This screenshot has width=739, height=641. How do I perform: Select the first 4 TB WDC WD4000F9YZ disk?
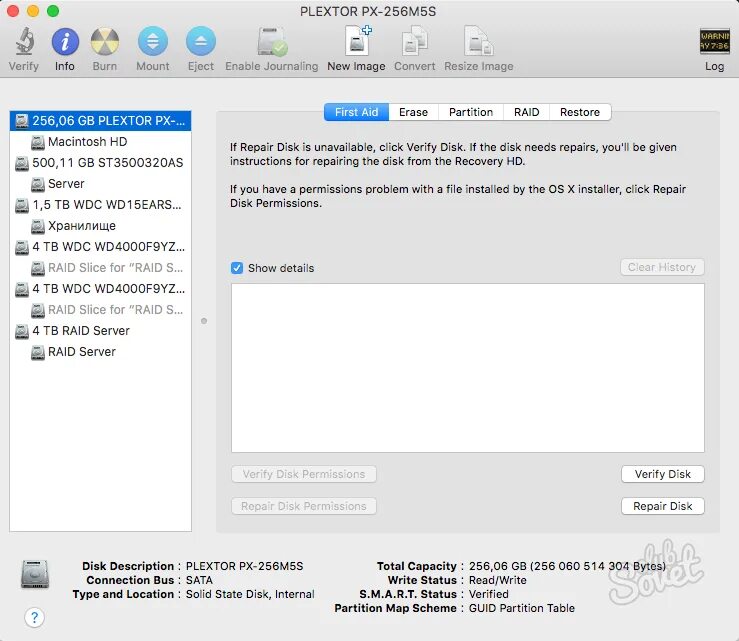(x=100, y=247)
